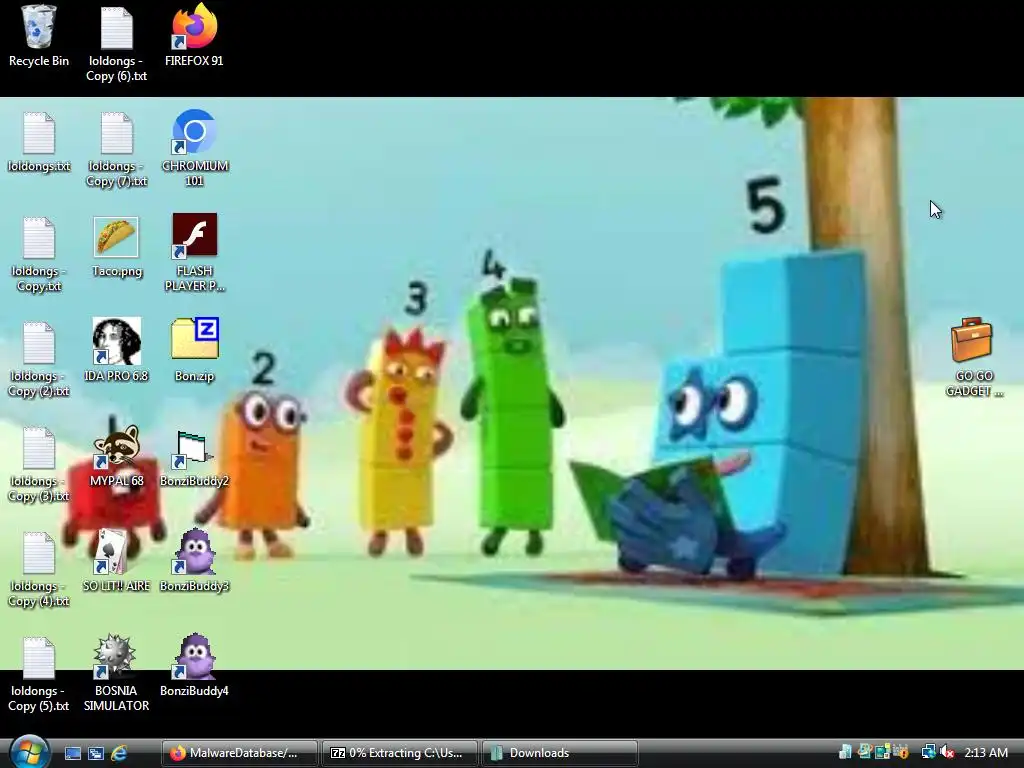Screen dimensions: 1024x768
Task: Switch to MalwareDatabase Firefox taskbar button
Action: point(240,753)
